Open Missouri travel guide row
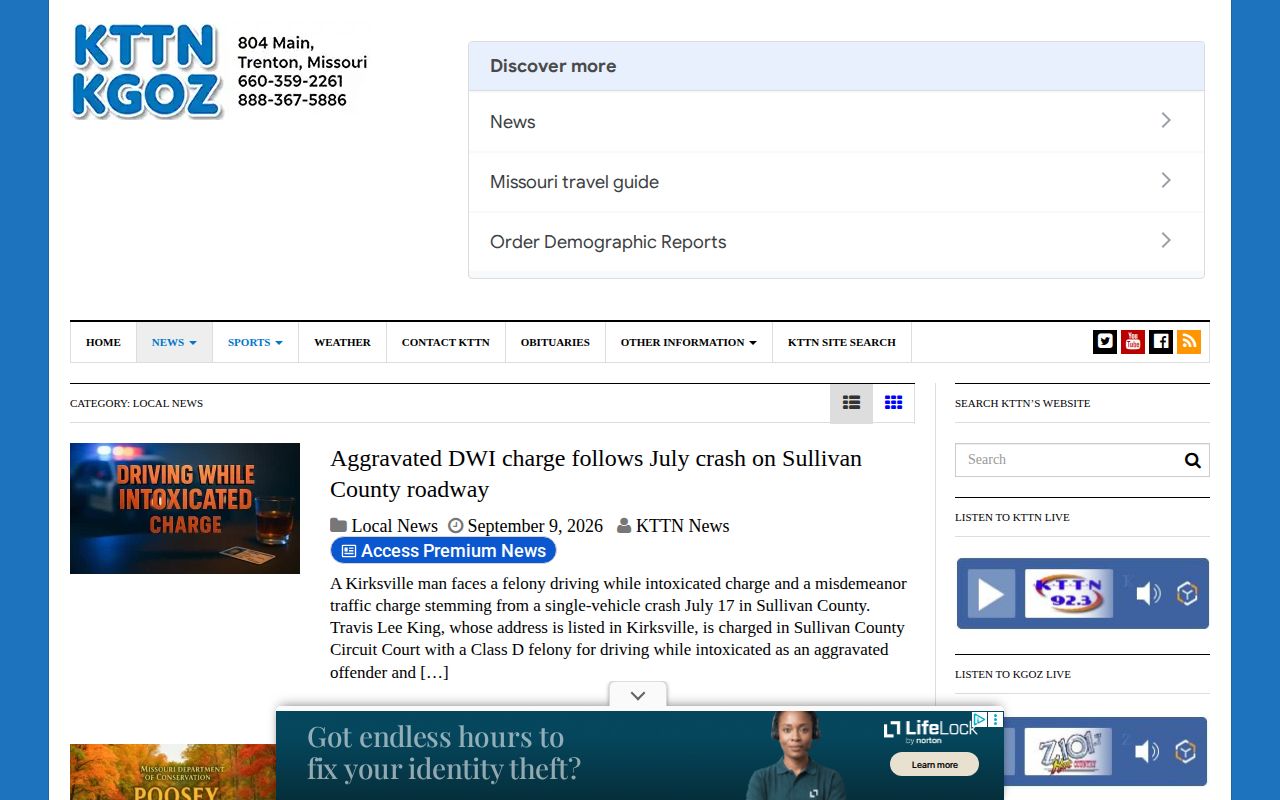 click(836, 182)
